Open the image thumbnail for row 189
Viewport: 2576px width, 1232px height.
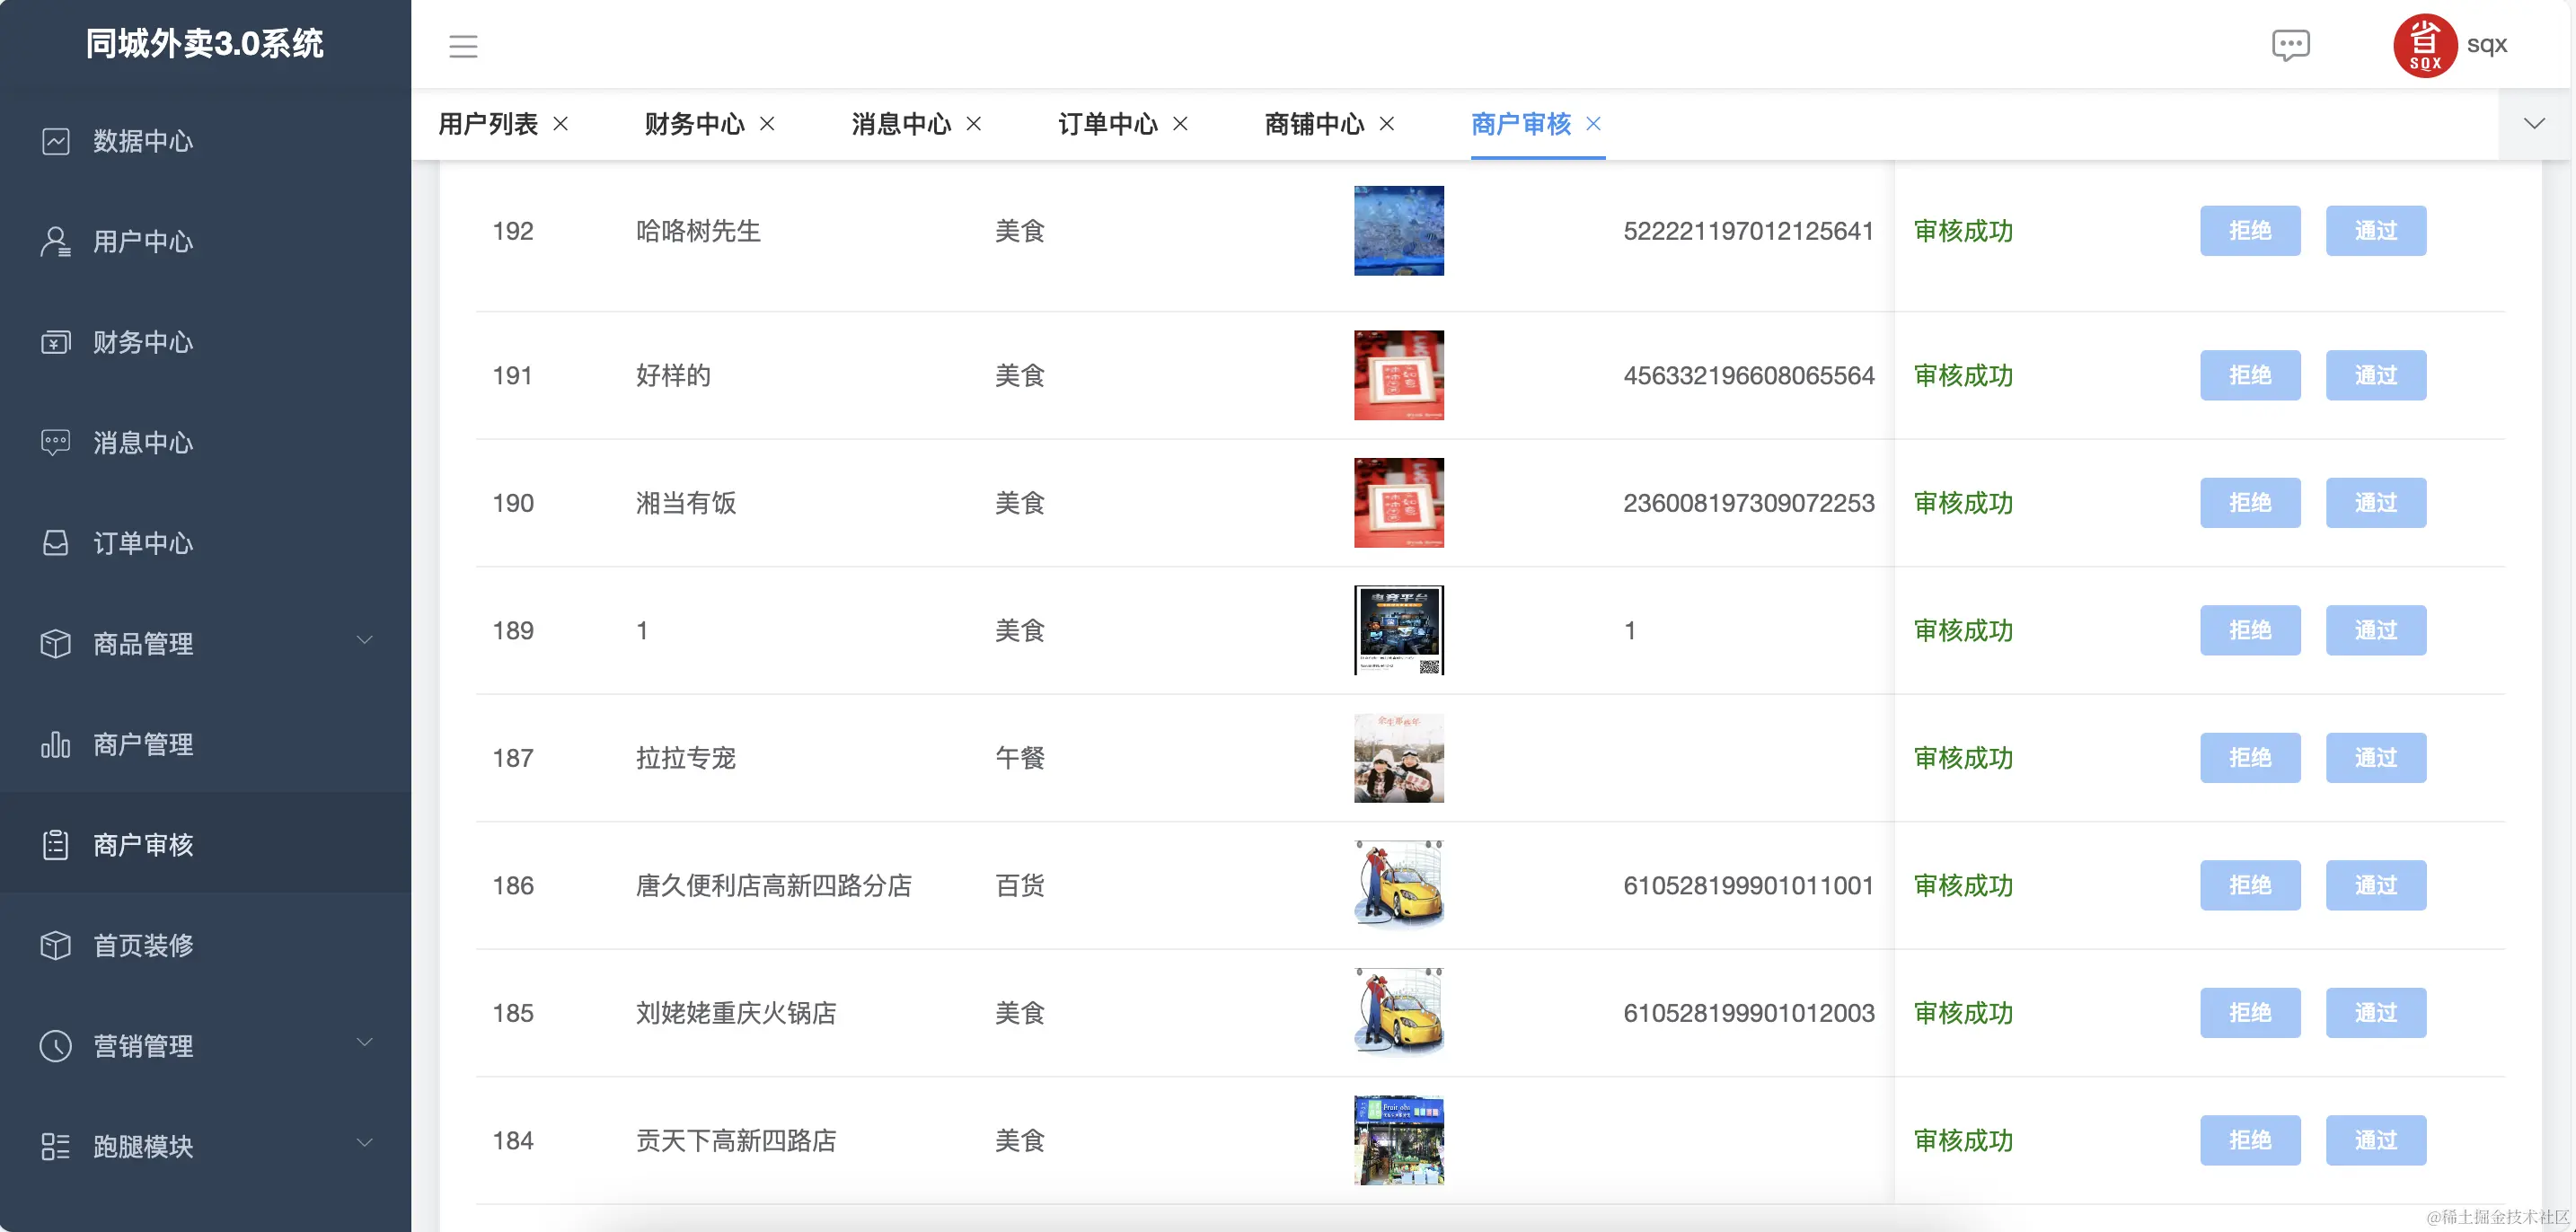click(x=1399, y=631)
